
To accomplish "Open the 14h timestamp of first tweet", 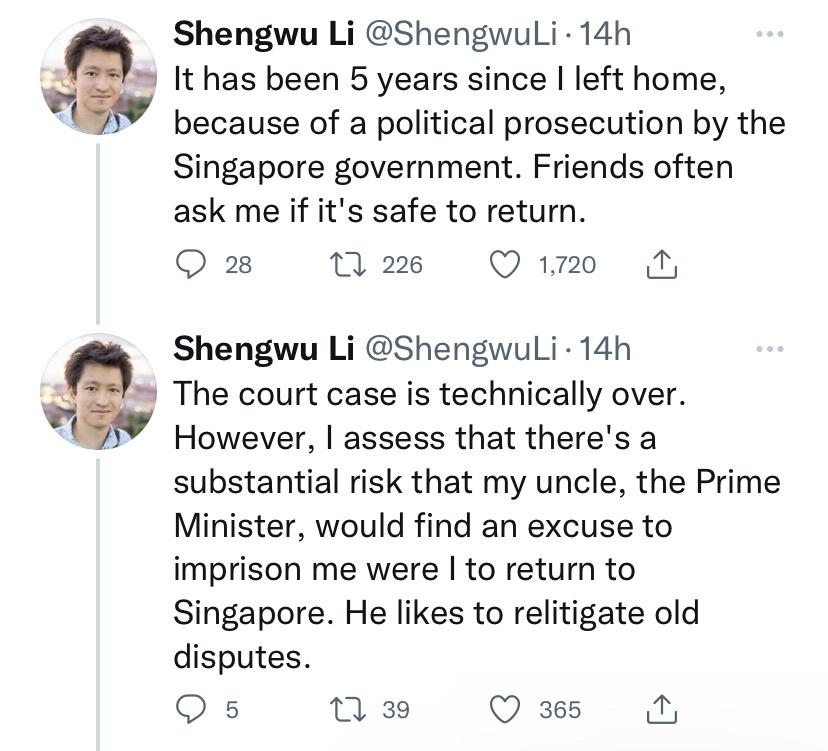I will 605,34.
